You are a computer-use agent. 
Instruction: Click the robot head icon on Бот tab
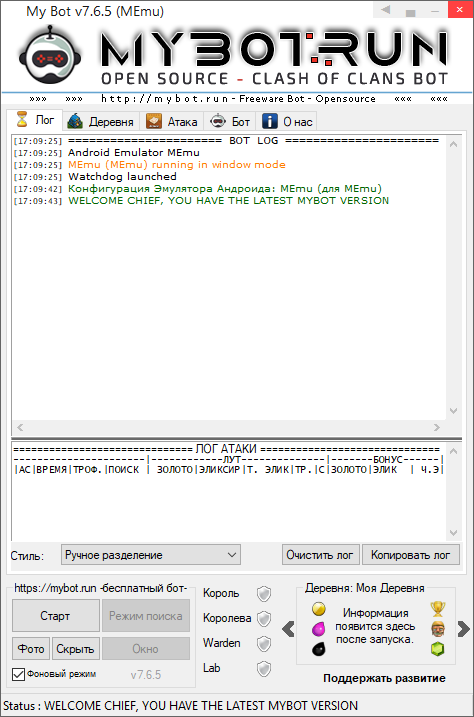(218, 121)
